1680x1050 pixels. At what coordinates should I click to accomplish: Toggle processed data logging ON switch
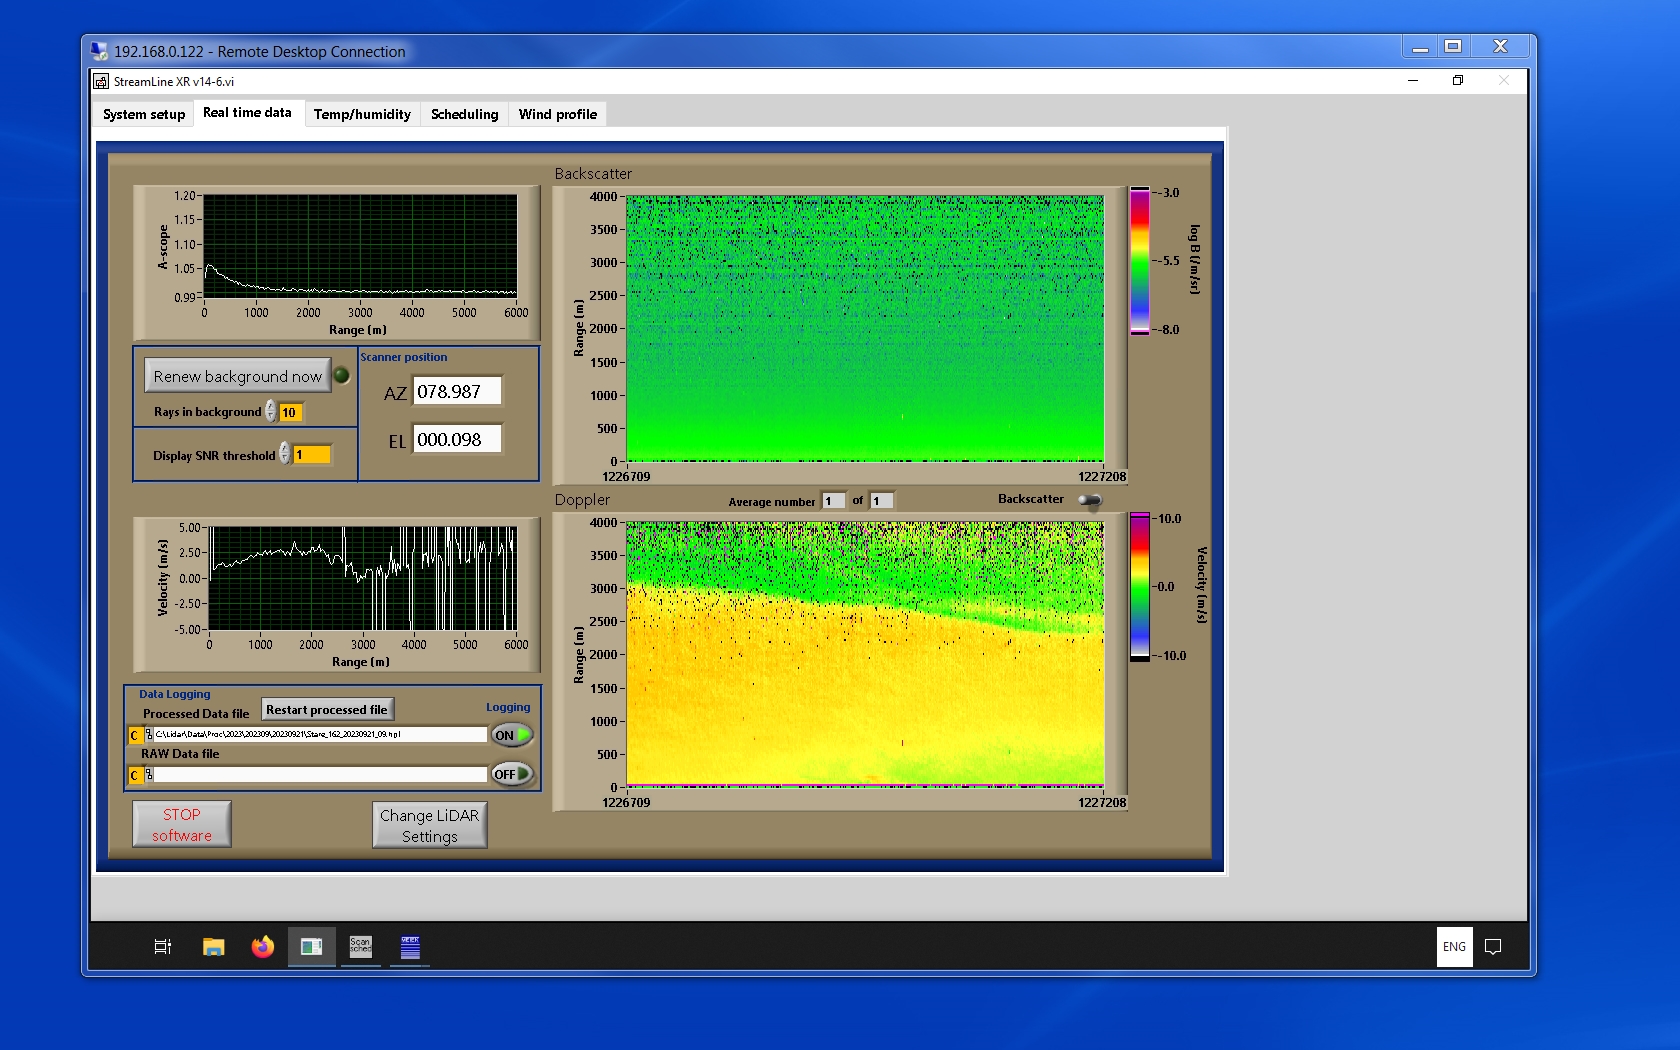point(511,735)
